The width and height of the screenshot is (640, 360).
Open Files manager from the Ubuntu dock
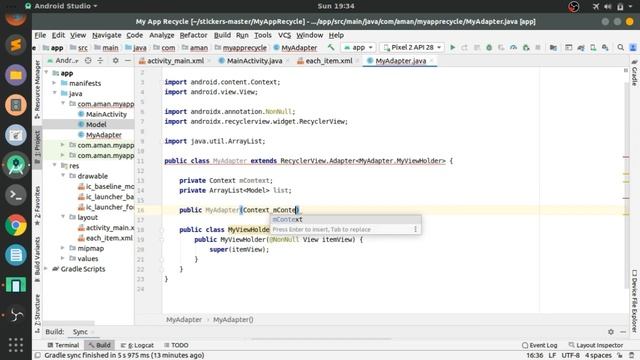[x=16, y=75]
